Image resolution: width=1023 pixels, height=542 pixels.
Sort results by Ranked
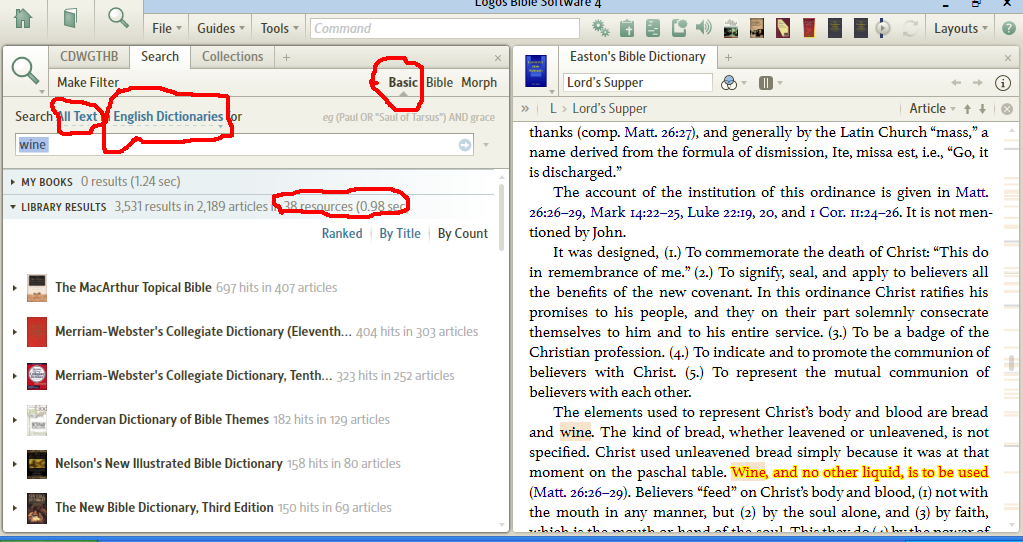pos(342,233)
